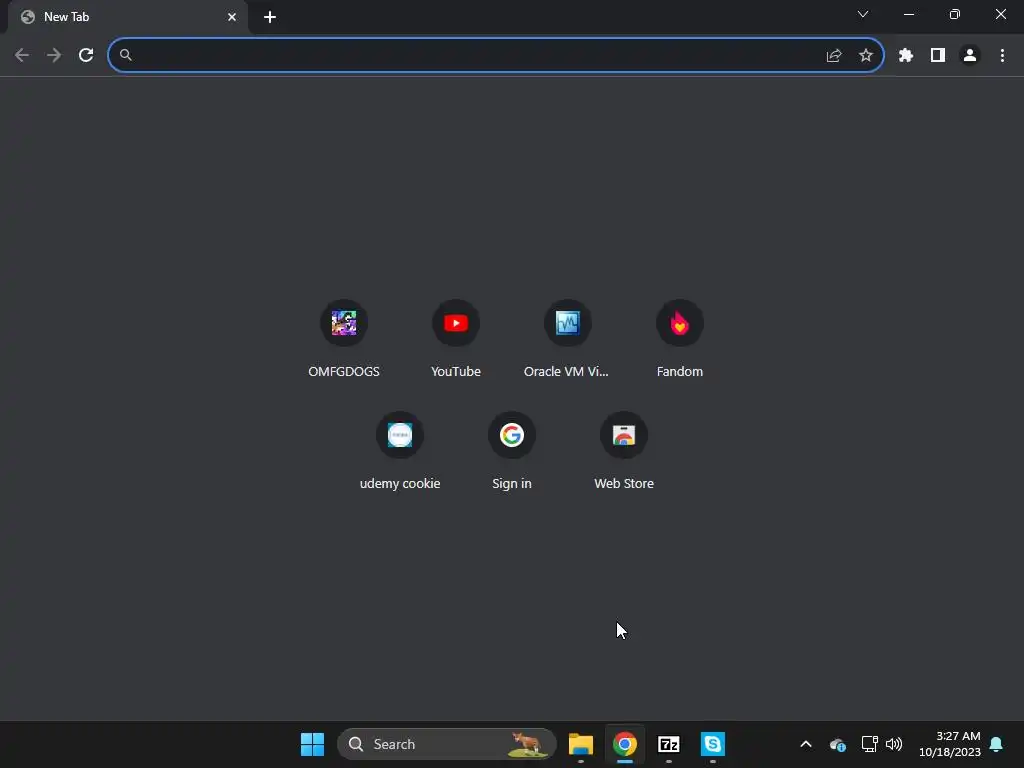Image resolution: width=1024 pixels, height=768 pixels.
Task: Open 7-Zip from the taskbar
Action: click(669, 744)
